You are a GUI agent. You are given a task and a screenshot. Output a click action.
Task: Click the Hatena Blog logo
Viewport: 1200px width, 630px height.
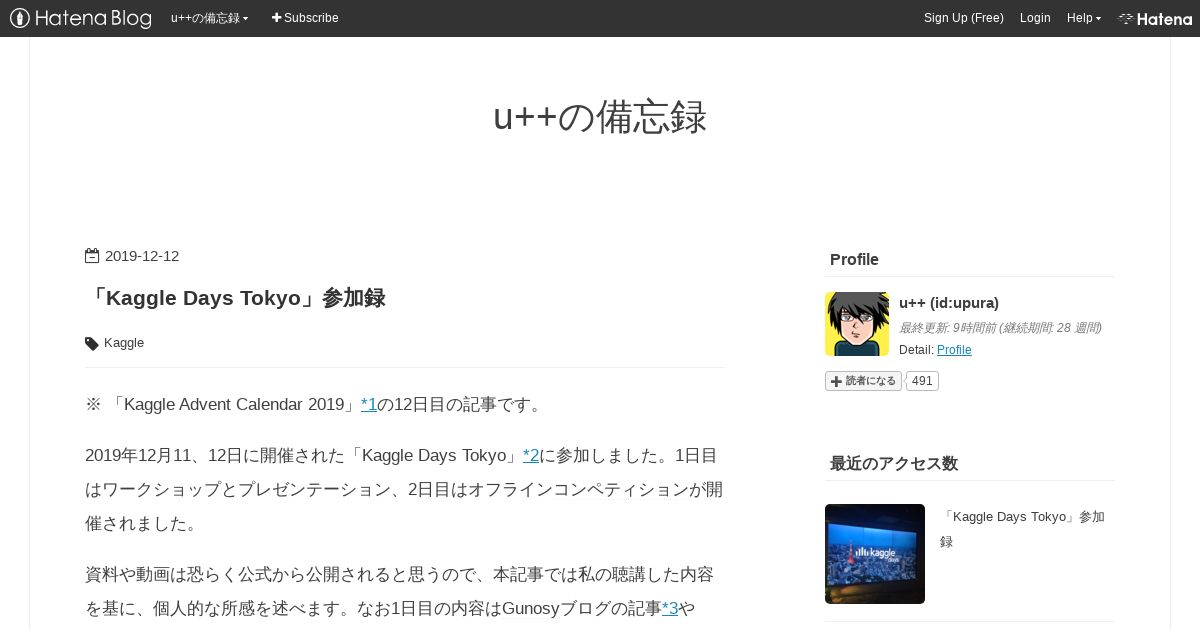[80, 18]
